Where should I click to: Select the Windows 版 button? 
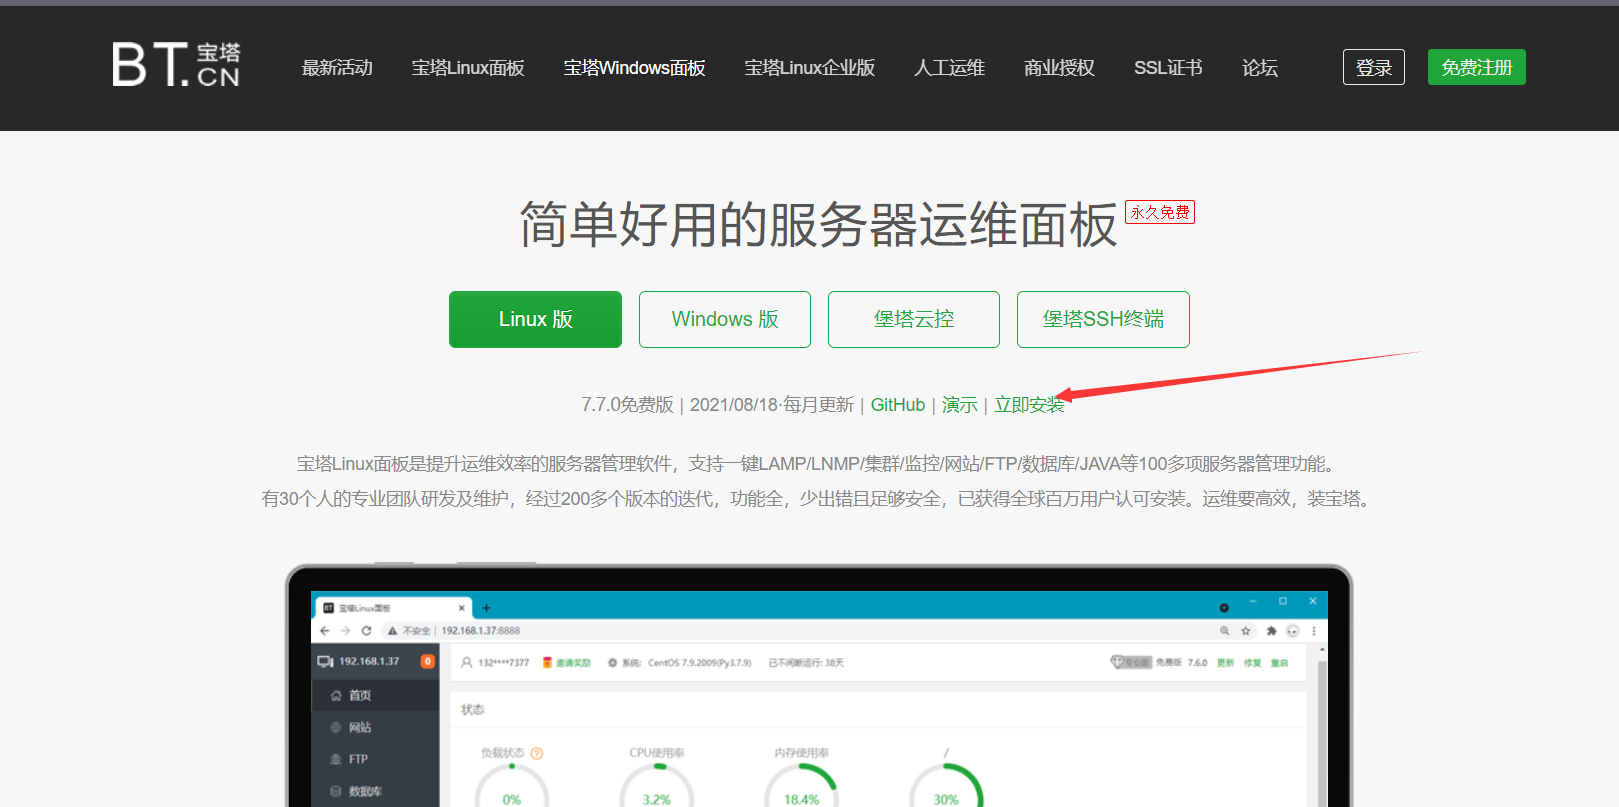pyautogui.click(x=725, y=319)
